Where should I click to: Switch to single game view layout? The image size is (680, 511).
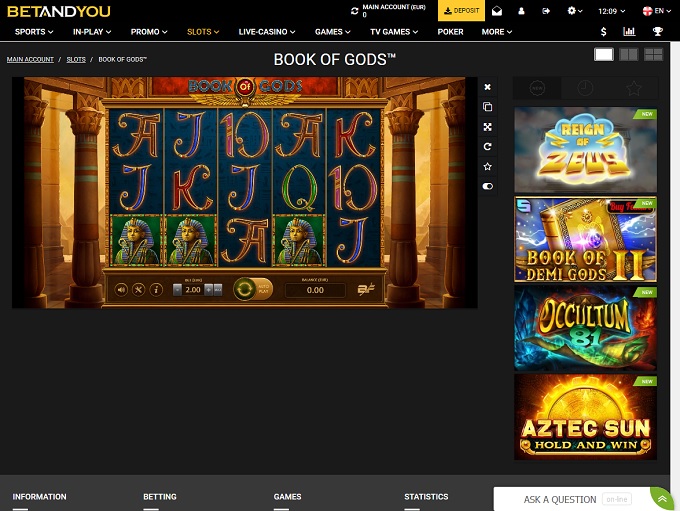coord(604,54)
